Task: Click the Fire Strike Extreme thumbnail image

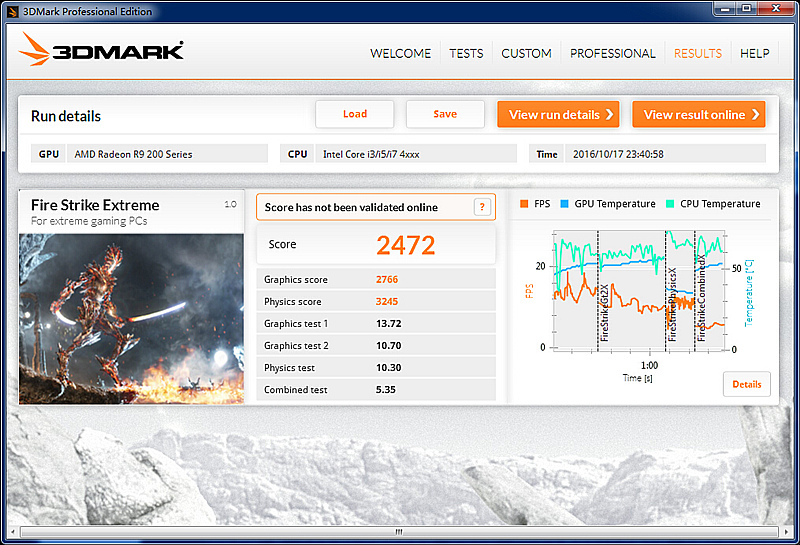Action: [131, 317]
